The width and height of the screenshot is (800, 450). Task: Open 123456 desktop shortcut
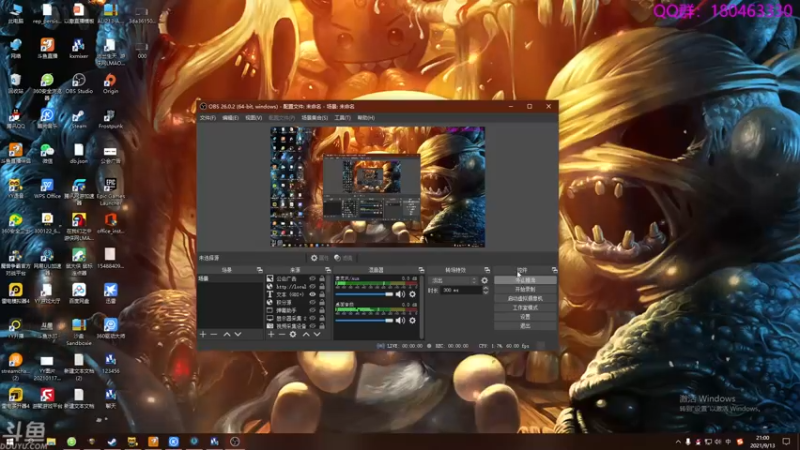110,364
